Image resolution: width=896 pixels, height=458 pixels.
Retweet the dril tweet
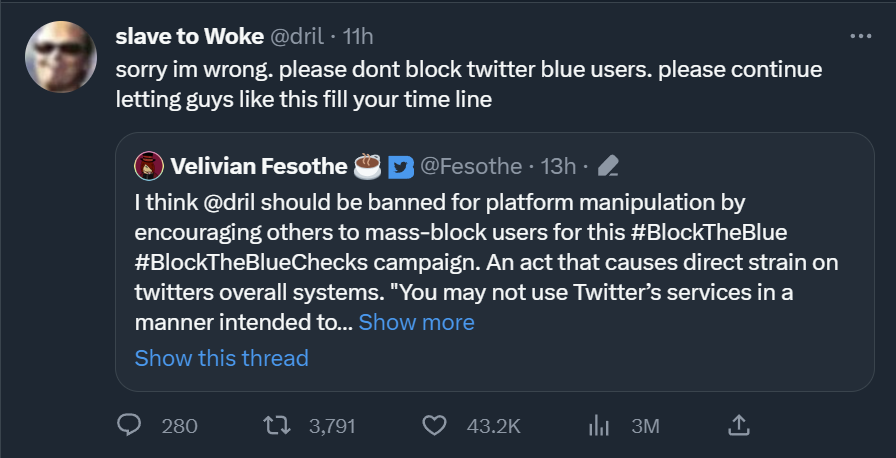pyautogui.click(x=275, y=425)
